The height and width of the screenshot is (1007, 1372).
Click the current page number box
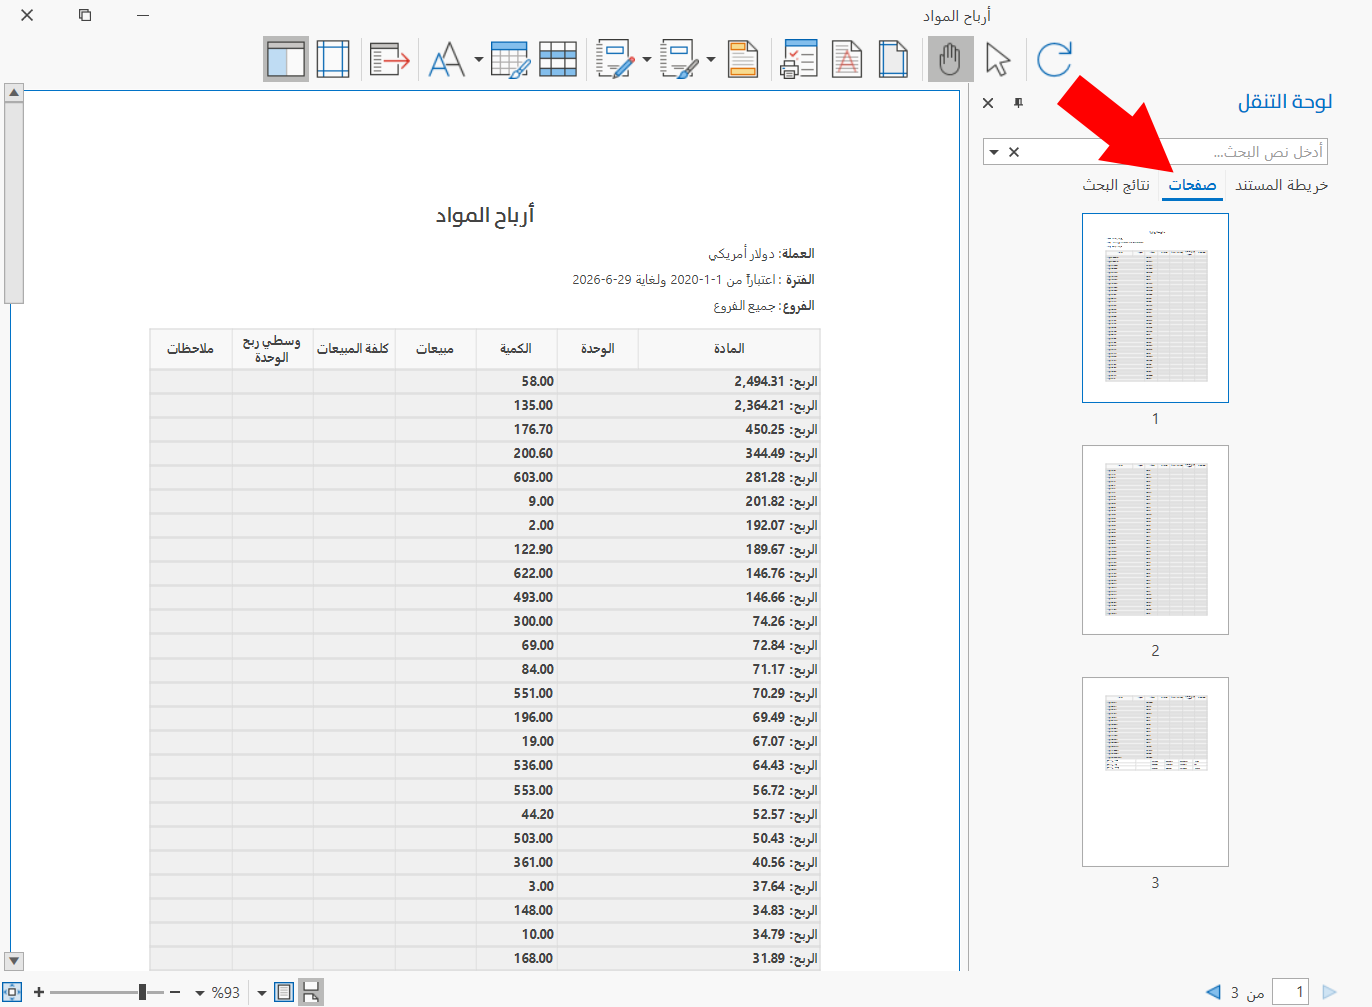coord(1290,992)
